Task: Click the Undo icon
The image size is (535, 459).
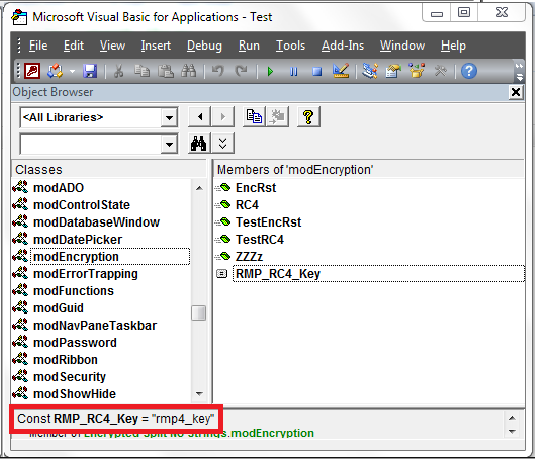Action: coord(218,71)
